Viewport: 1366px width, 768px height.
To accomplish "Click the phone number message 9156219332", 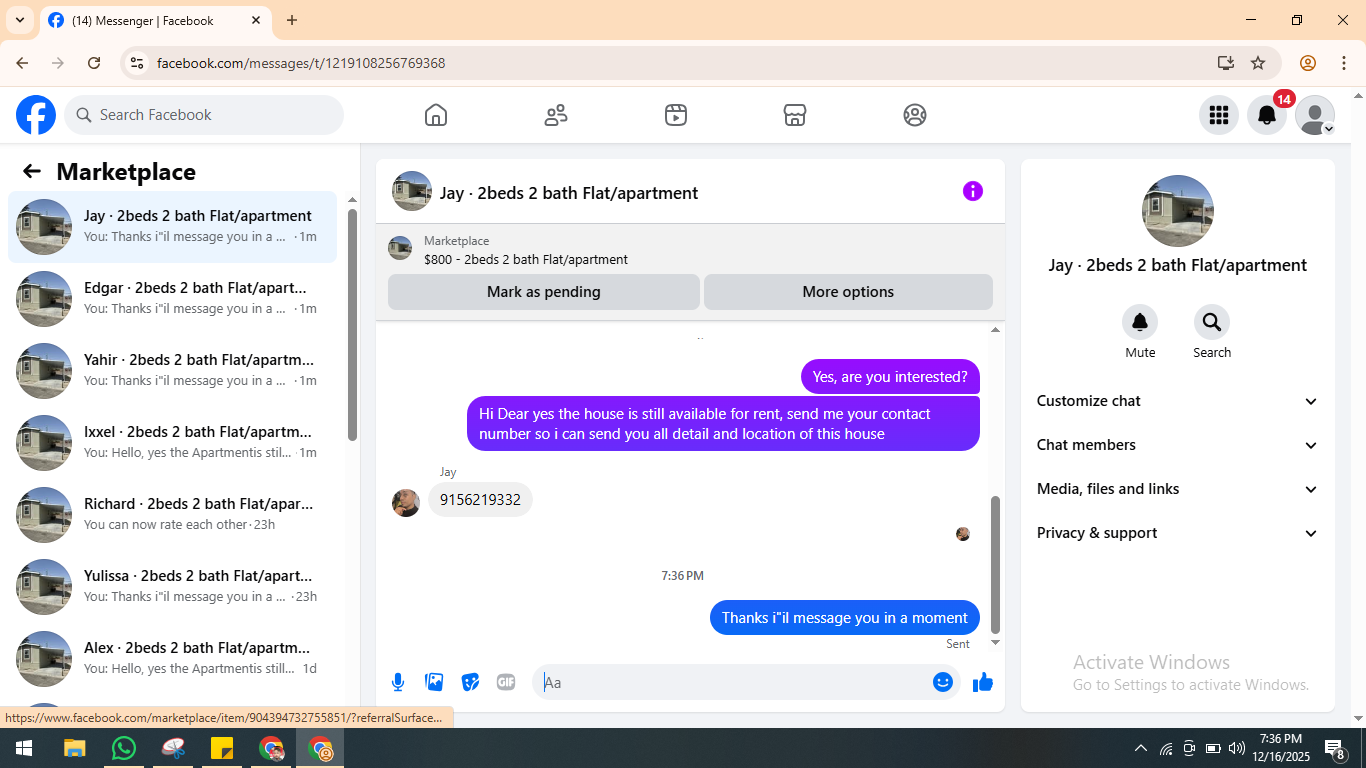I will click(480, 500).
